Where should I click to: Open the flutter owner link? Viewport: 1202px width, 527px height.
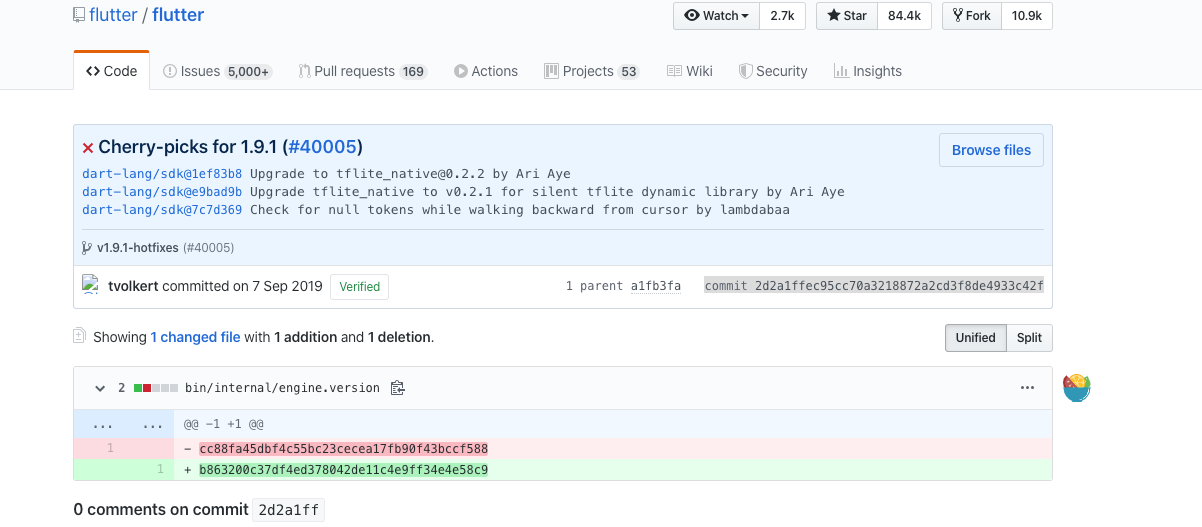[113, 15]
